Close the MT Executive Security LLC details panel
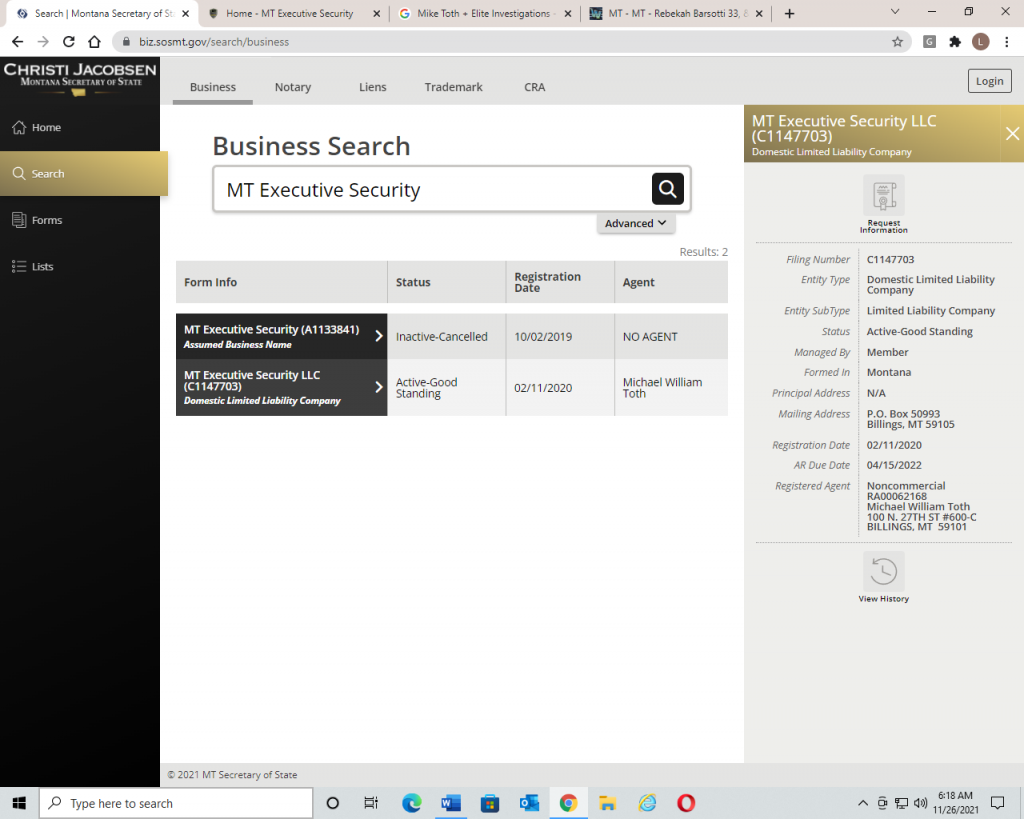1024x819 pixels. [1012, 134]
